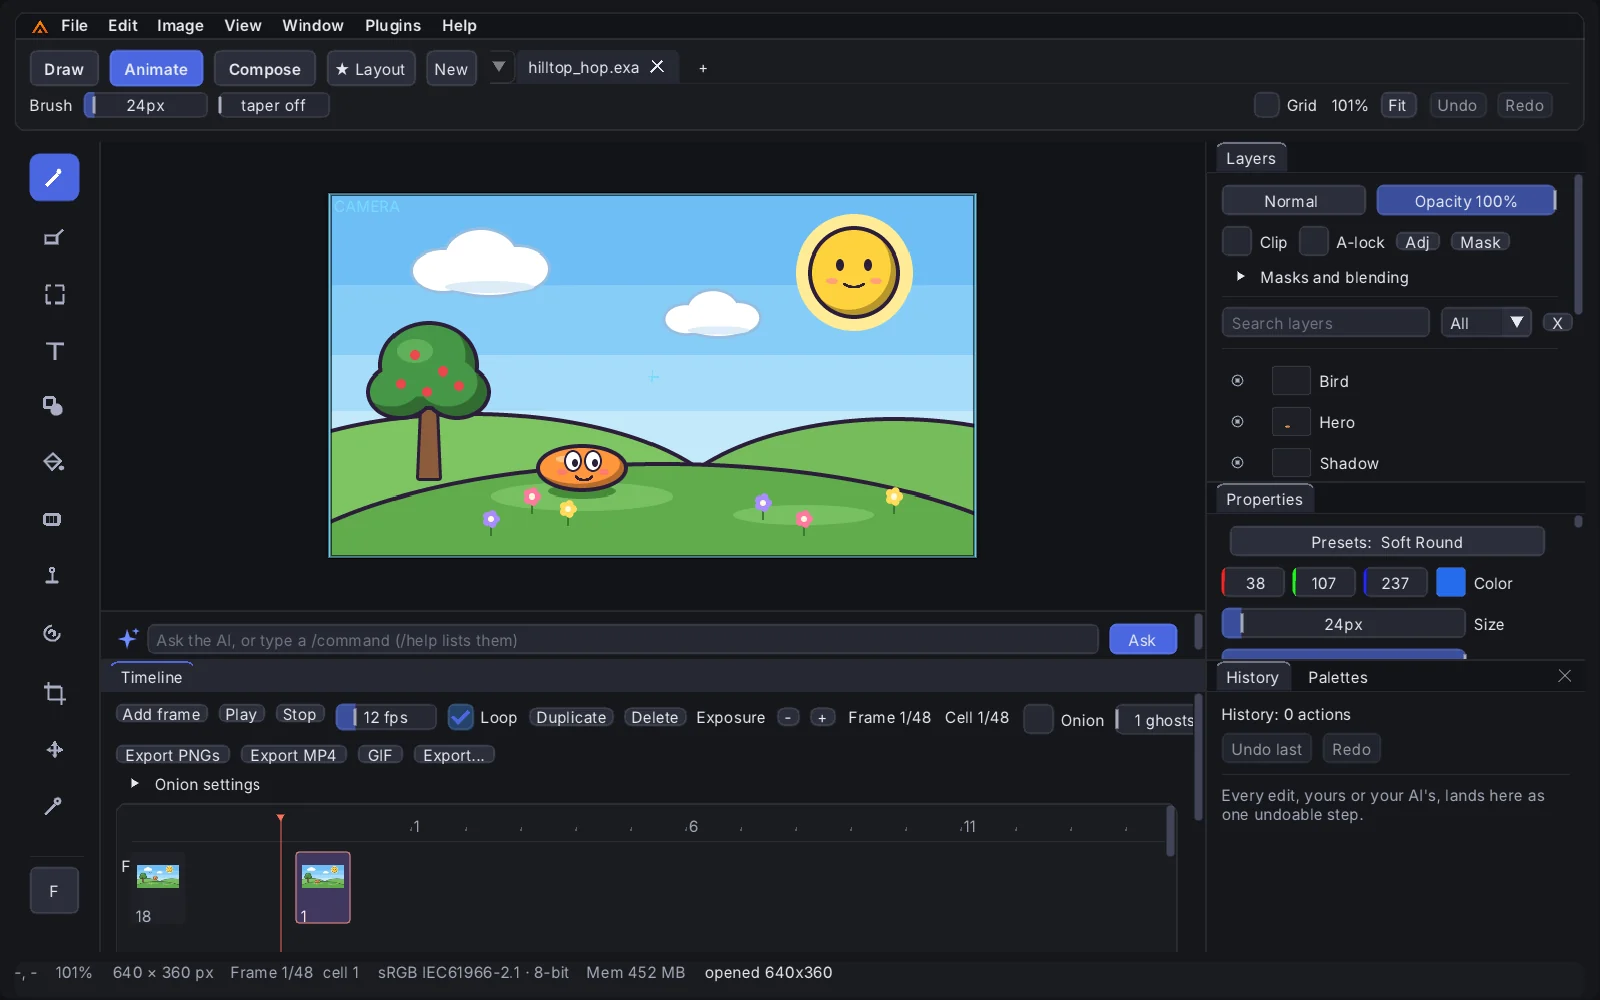Open the All layer filter dropdown
This screenshot has width=1600, height=1000.
click(x=1486, y=323)
